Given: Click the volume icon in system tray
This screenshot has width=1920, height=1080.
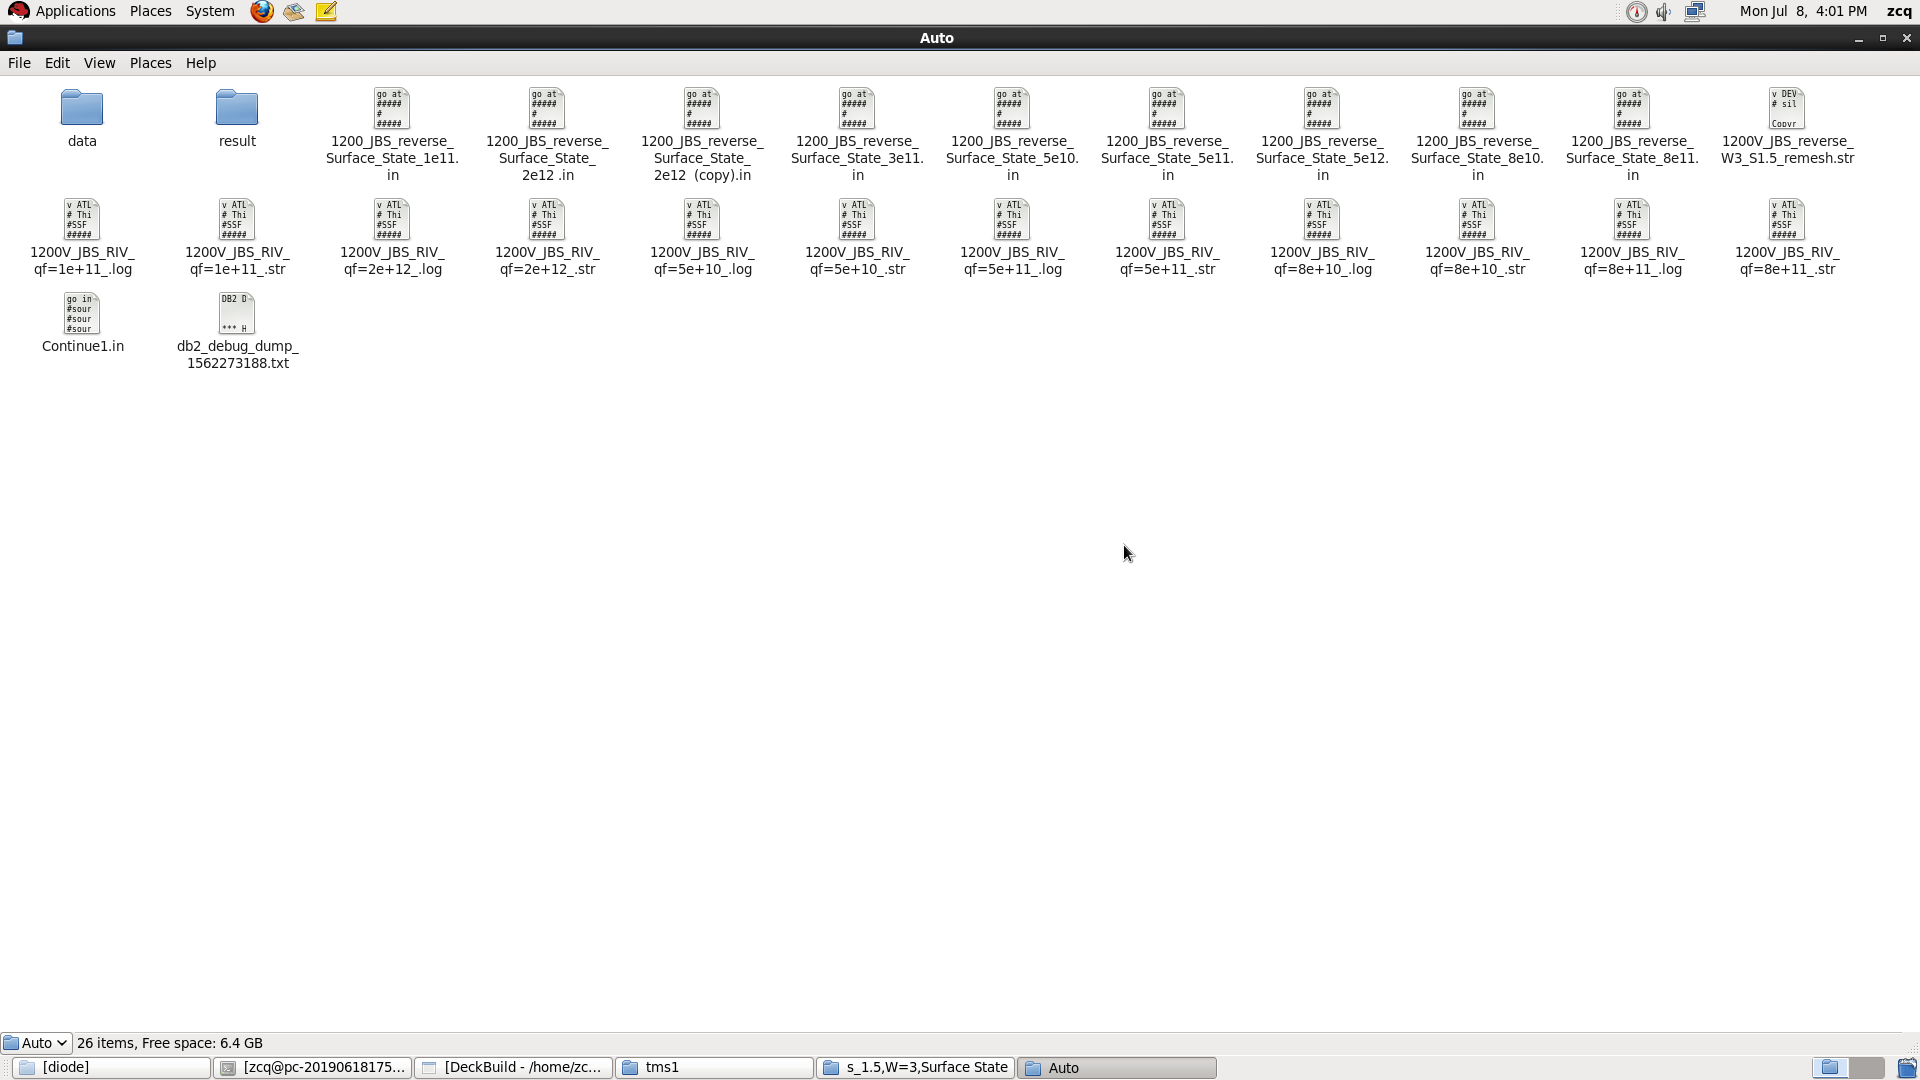Looking at the screenshot, I should 1664,12.
